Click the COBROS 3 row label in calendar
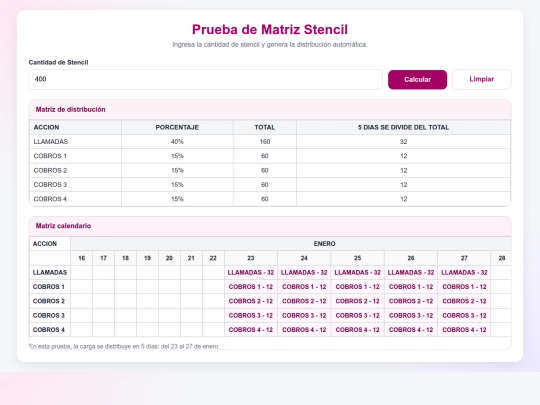Image resolution: width=540 pixels, height=405 pixels. (x=49, y=315)
